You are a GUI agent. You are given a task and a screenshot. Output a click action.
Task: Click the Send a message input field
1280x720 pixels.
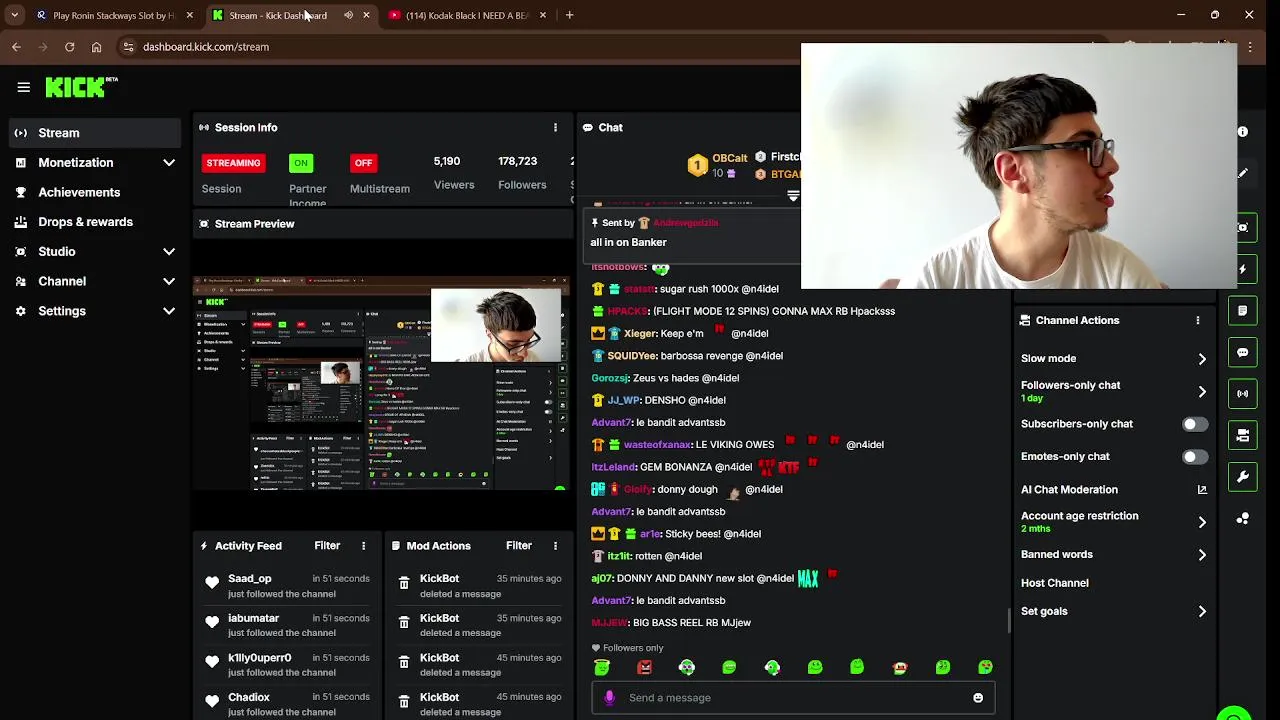tap(794, 698)
